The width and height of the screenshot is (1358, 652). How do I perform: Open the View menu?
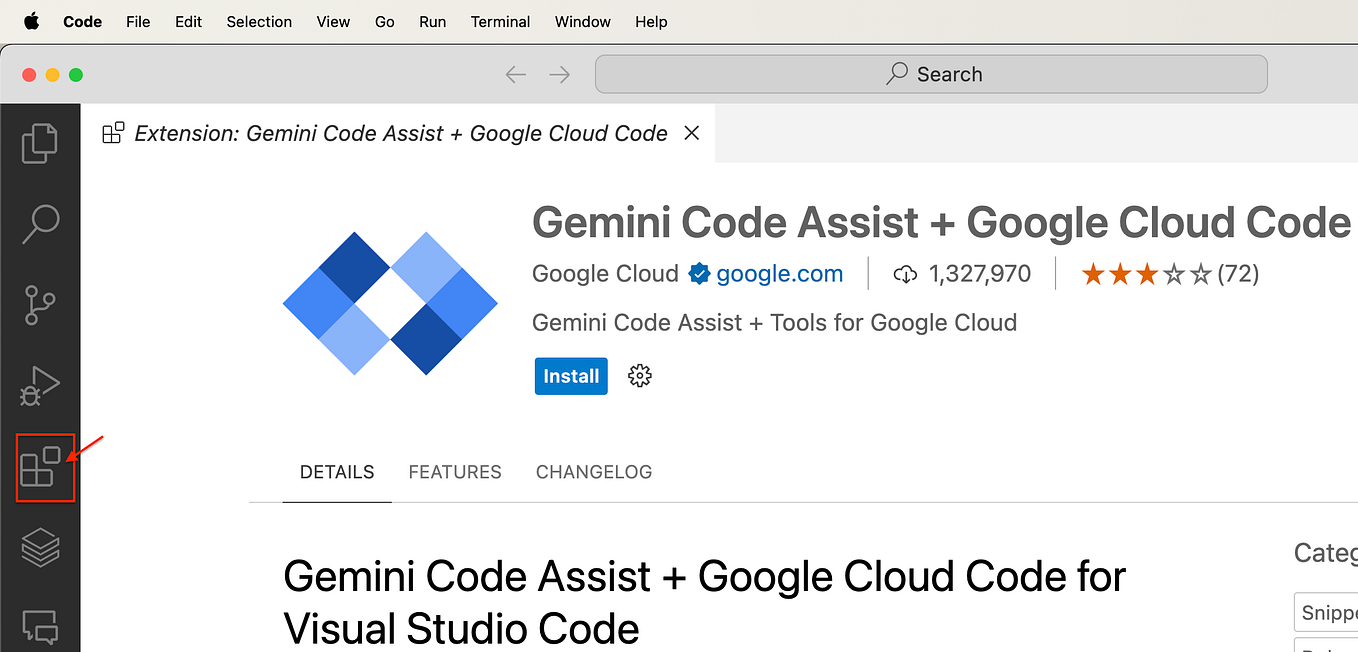333,21
